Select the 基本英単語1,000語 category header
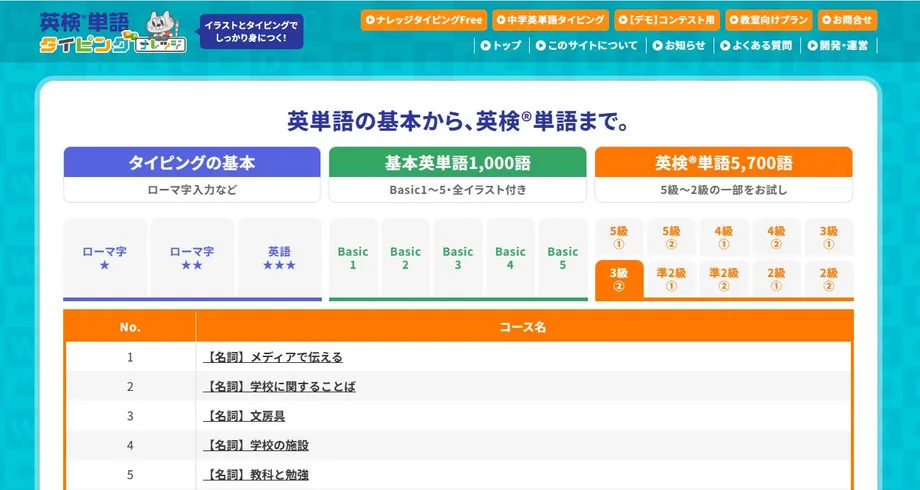 458,163
